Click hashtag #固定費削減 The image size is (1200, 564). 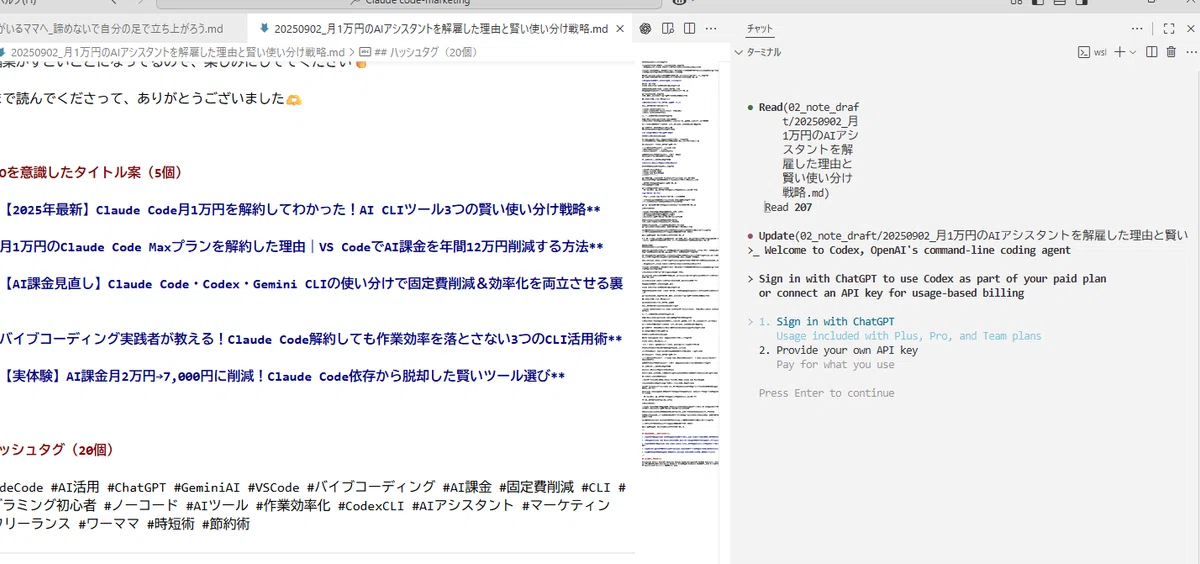(537, 487)
